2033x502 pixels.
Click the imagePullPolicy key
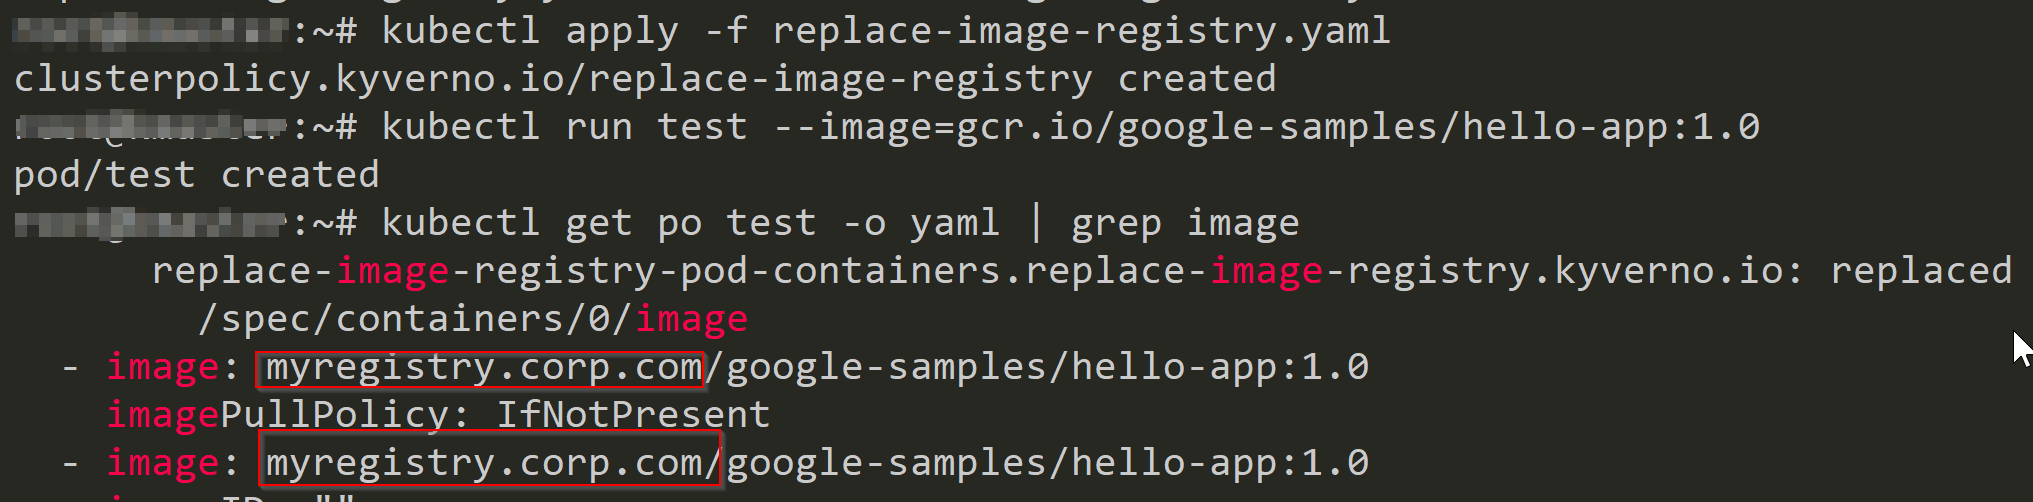(278, 415)
